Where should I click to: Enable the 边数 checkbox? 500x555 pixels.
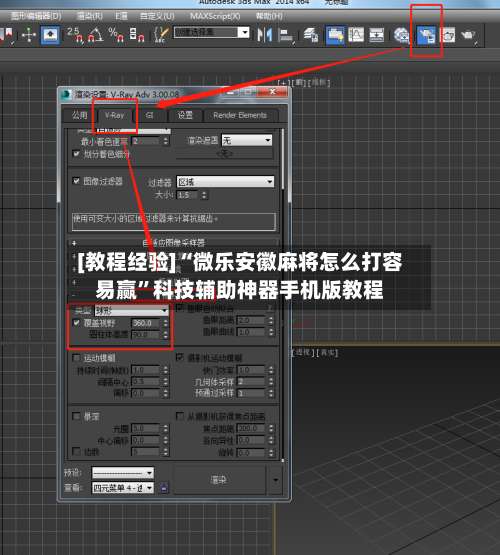tap(76, 451)
